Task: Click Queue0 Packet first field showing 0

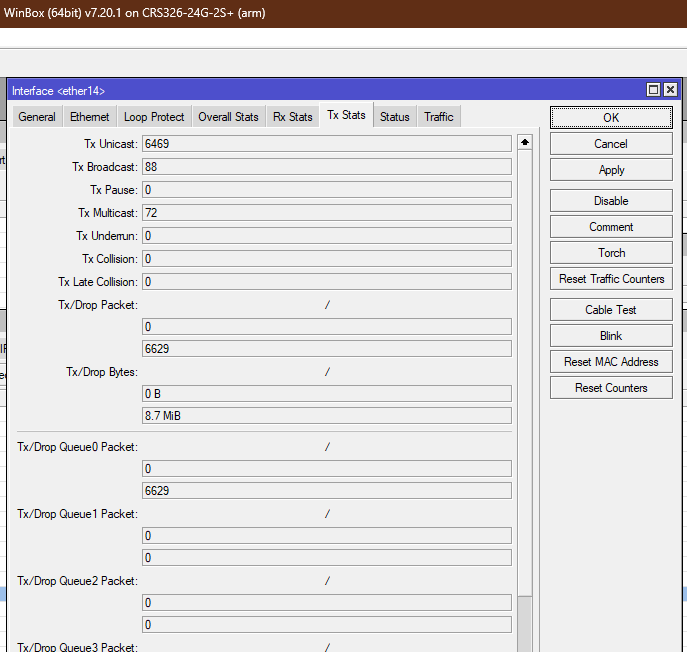Action: (326, 469)
